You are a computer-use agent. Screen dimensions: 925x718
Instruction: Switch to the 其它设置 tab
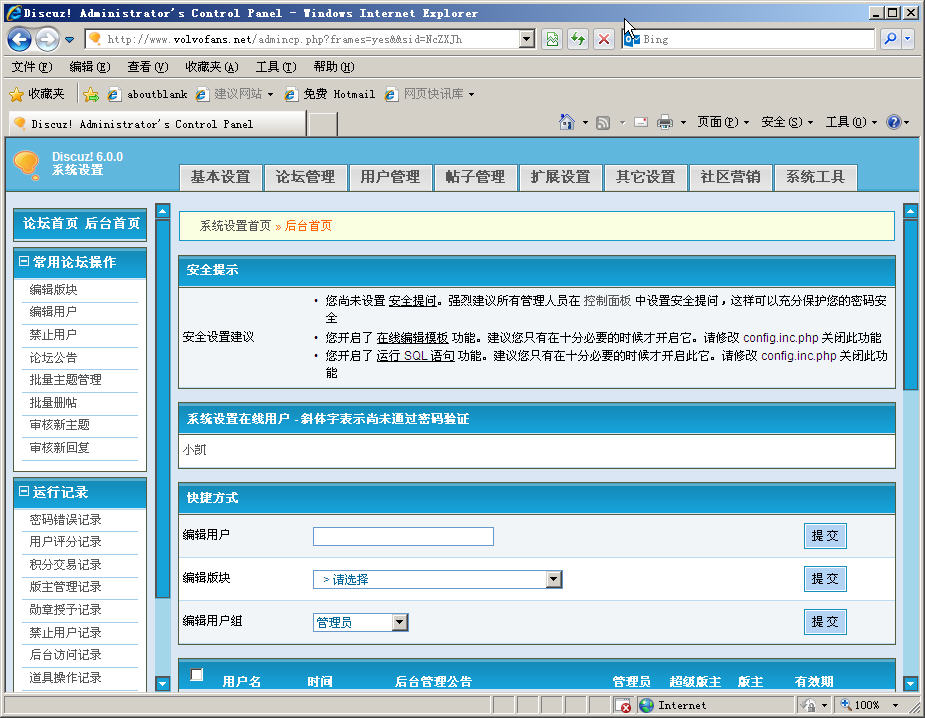646,177
